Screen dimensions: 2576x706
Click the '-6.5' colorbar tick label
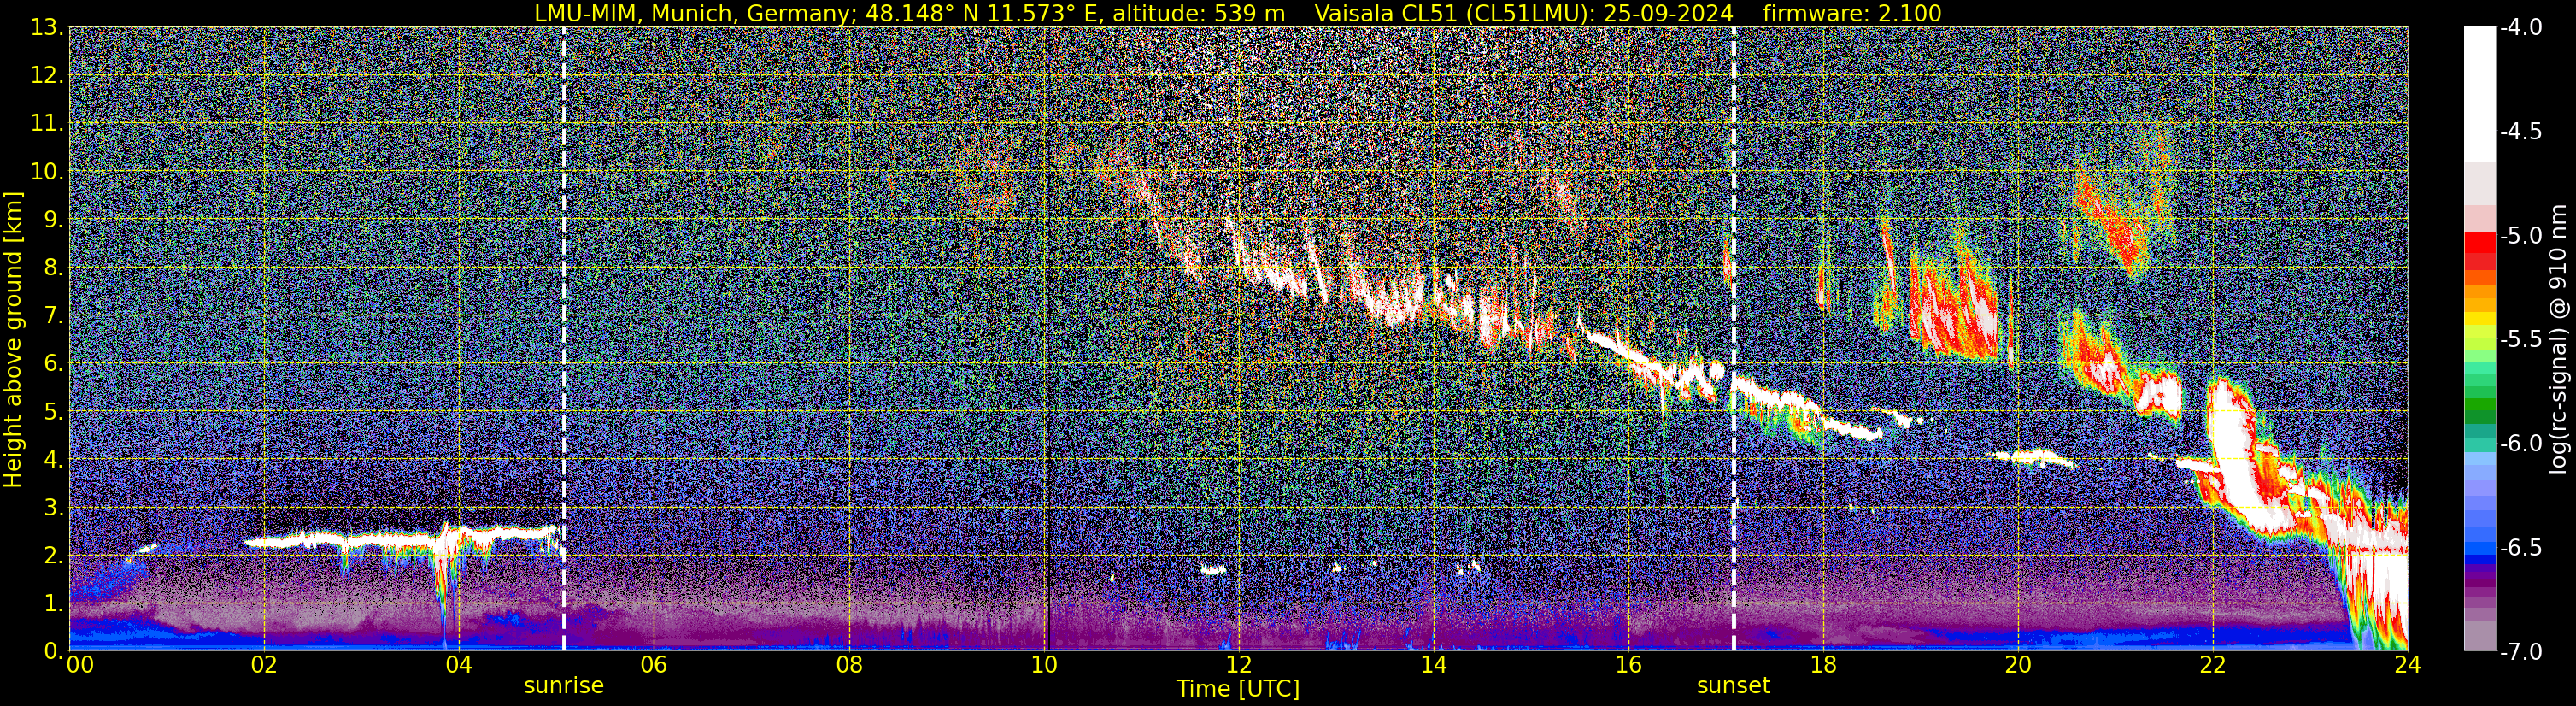(2521, 548)
